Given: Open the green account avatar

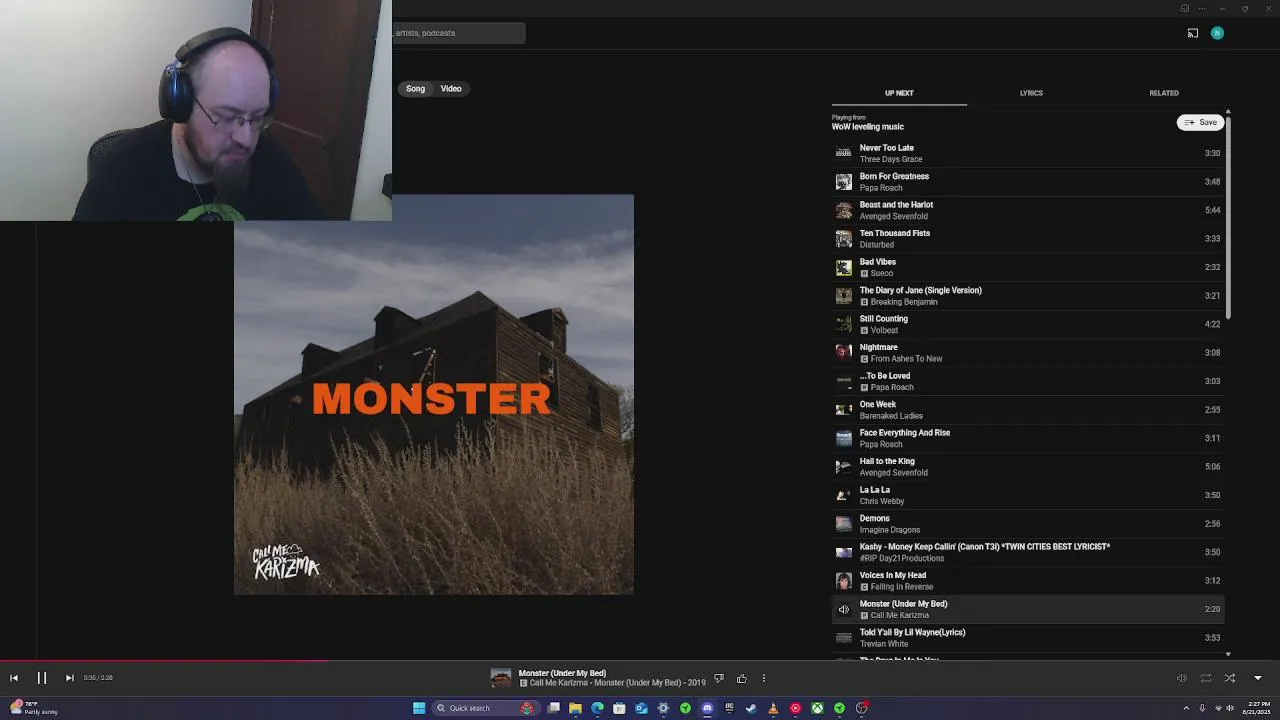Looking at the screenshot, I should (x=1217, y=33).
